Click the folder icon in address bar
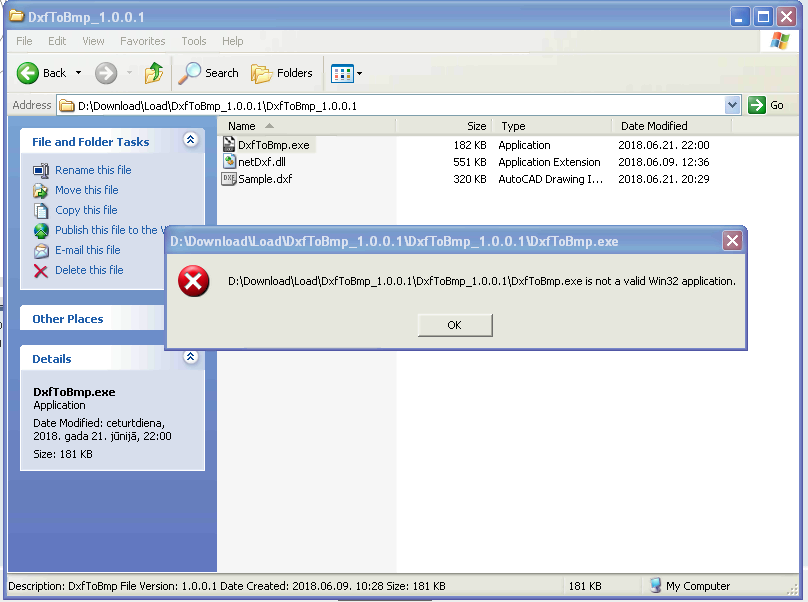 66,106
